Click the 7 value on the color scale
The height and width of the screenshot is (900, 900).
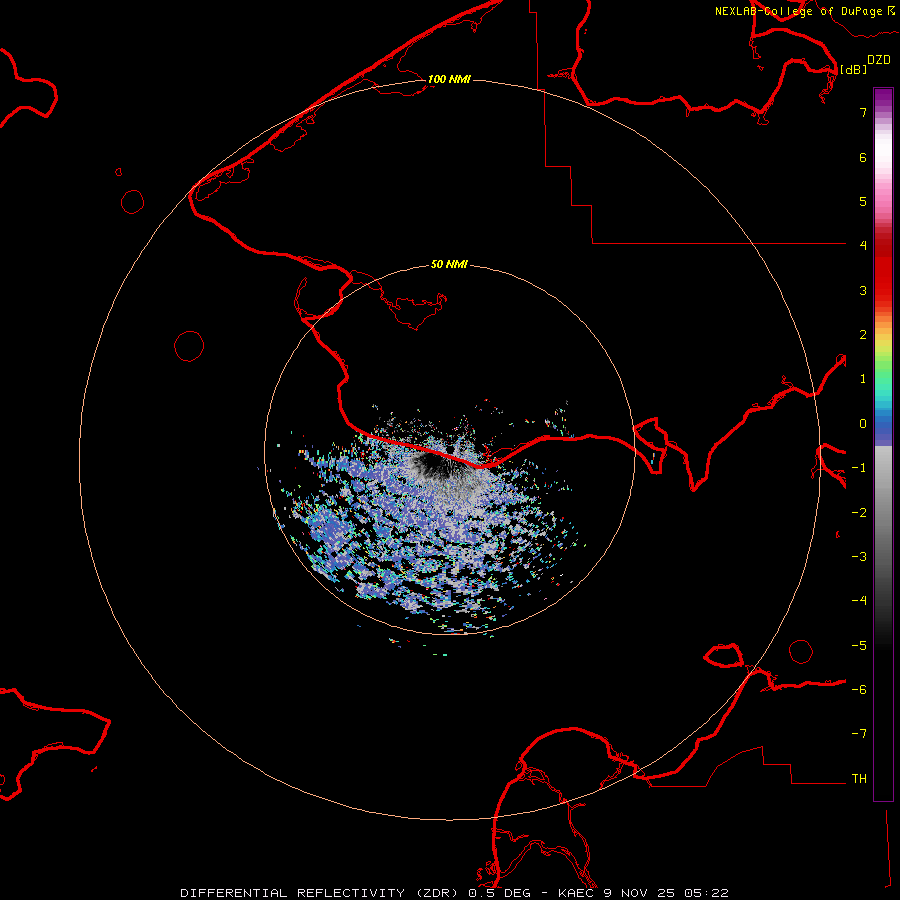[x=863, y=112]
